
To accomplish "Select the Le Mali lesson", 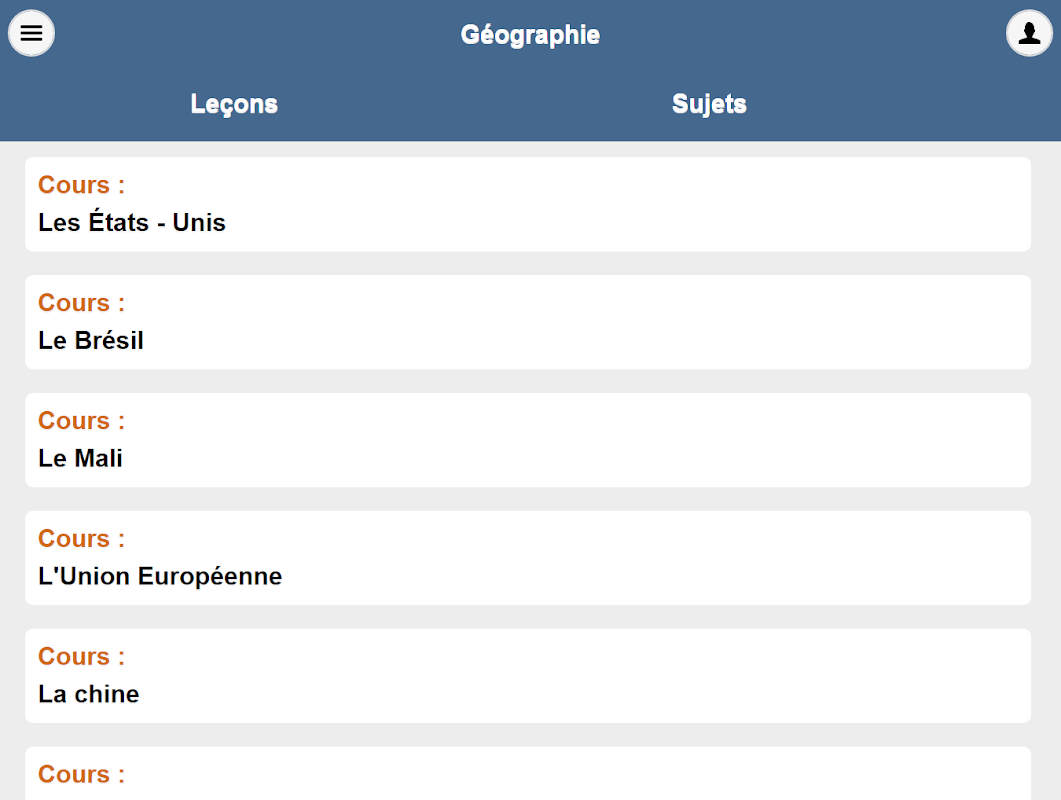I will 81,458.
